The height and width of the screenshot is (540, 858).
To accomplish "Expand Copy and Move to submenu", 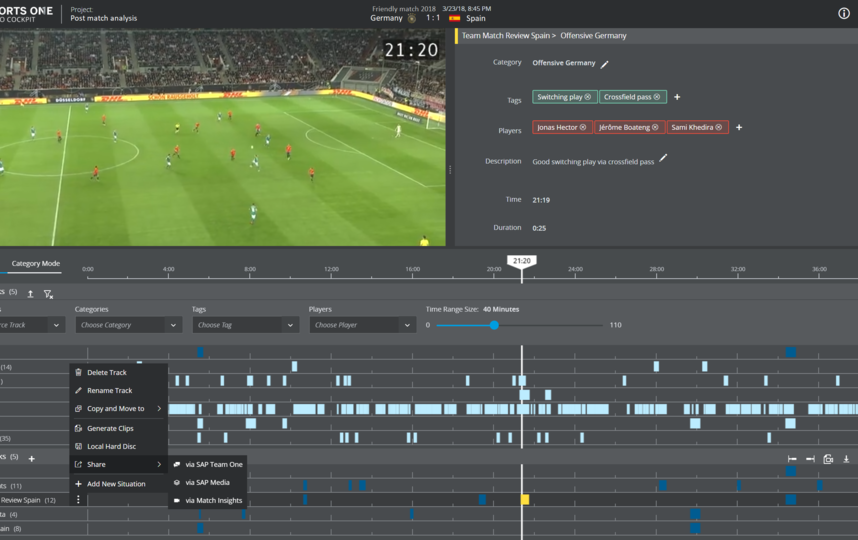I will (x=119, y=409).
